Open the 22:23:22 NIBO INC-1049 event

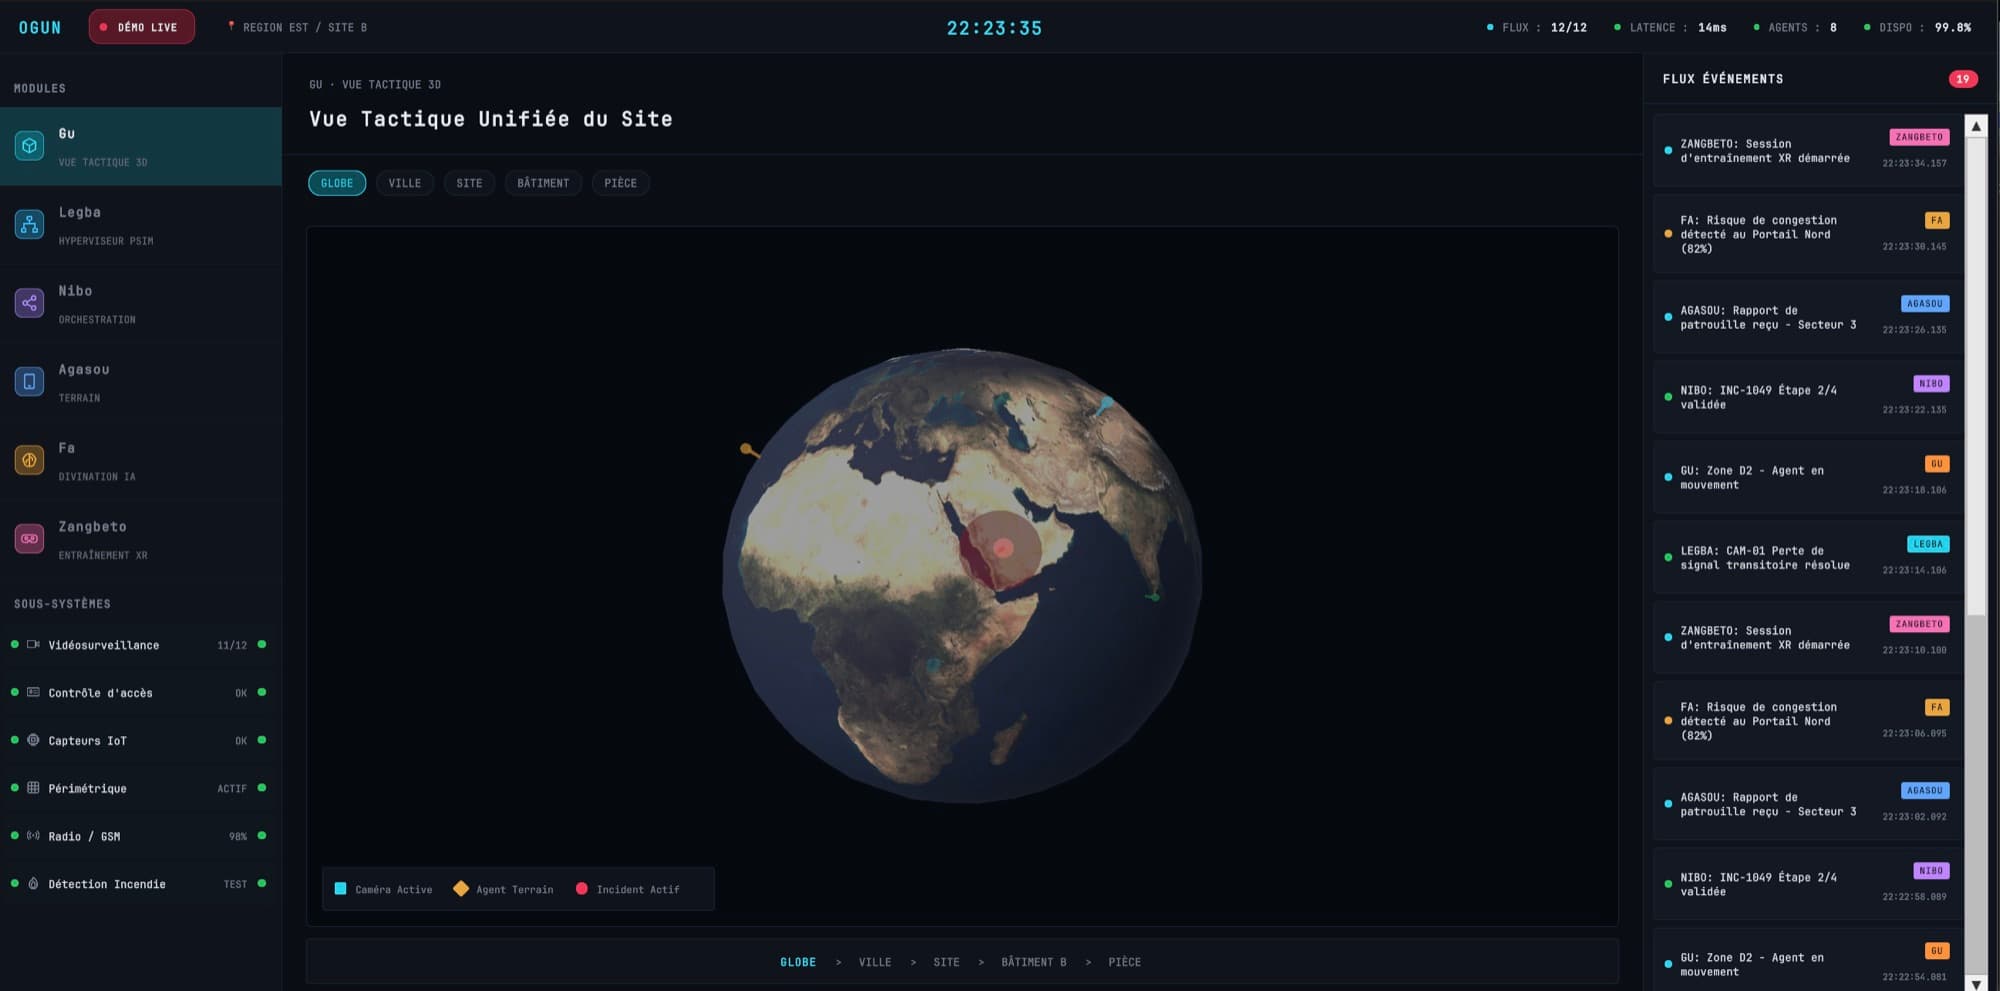1808,398
